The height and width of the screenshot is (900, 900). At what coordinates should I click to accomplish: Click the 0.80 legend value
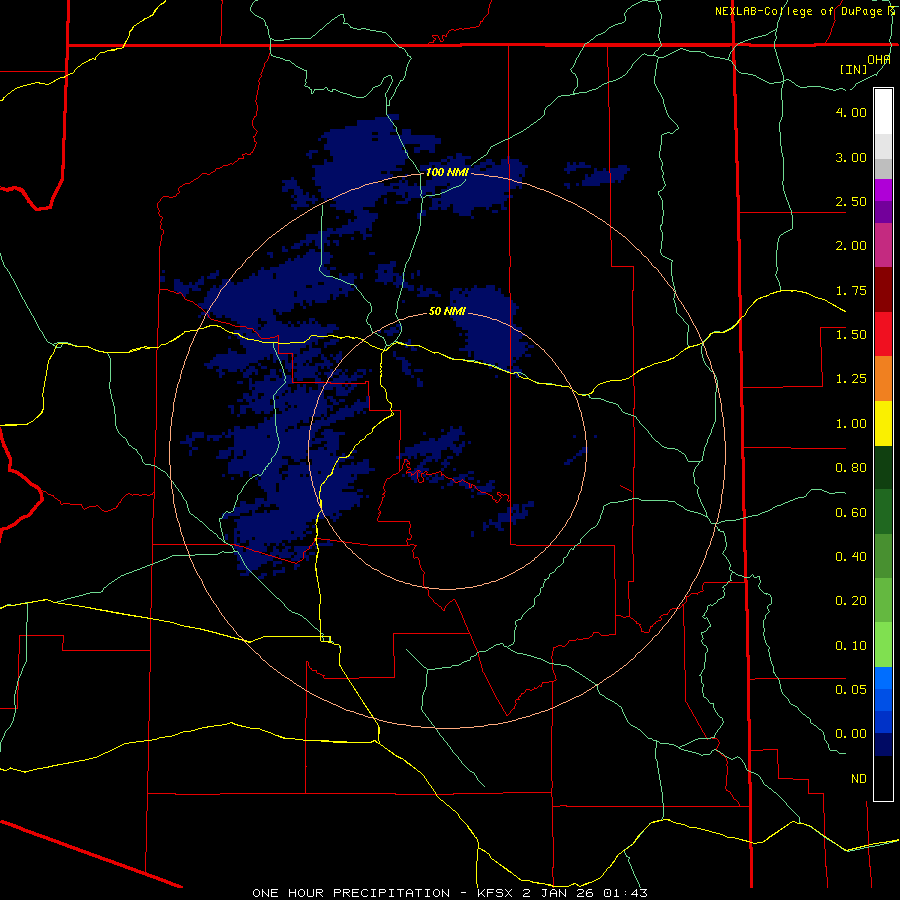851,468
